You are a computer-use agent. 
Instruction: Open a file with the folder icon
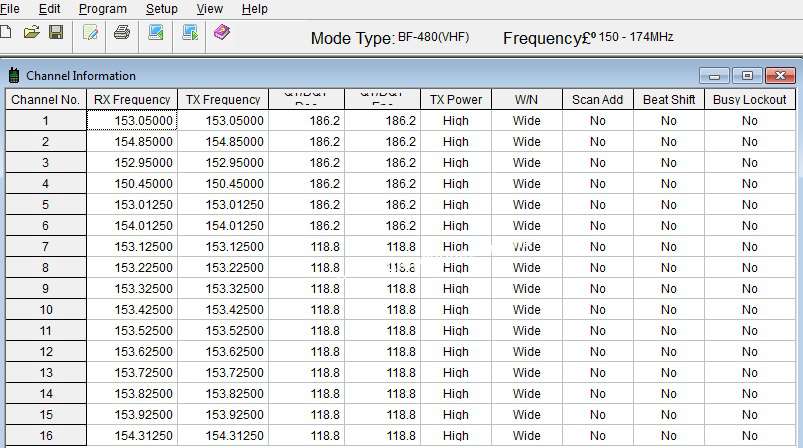pos(31,32)
